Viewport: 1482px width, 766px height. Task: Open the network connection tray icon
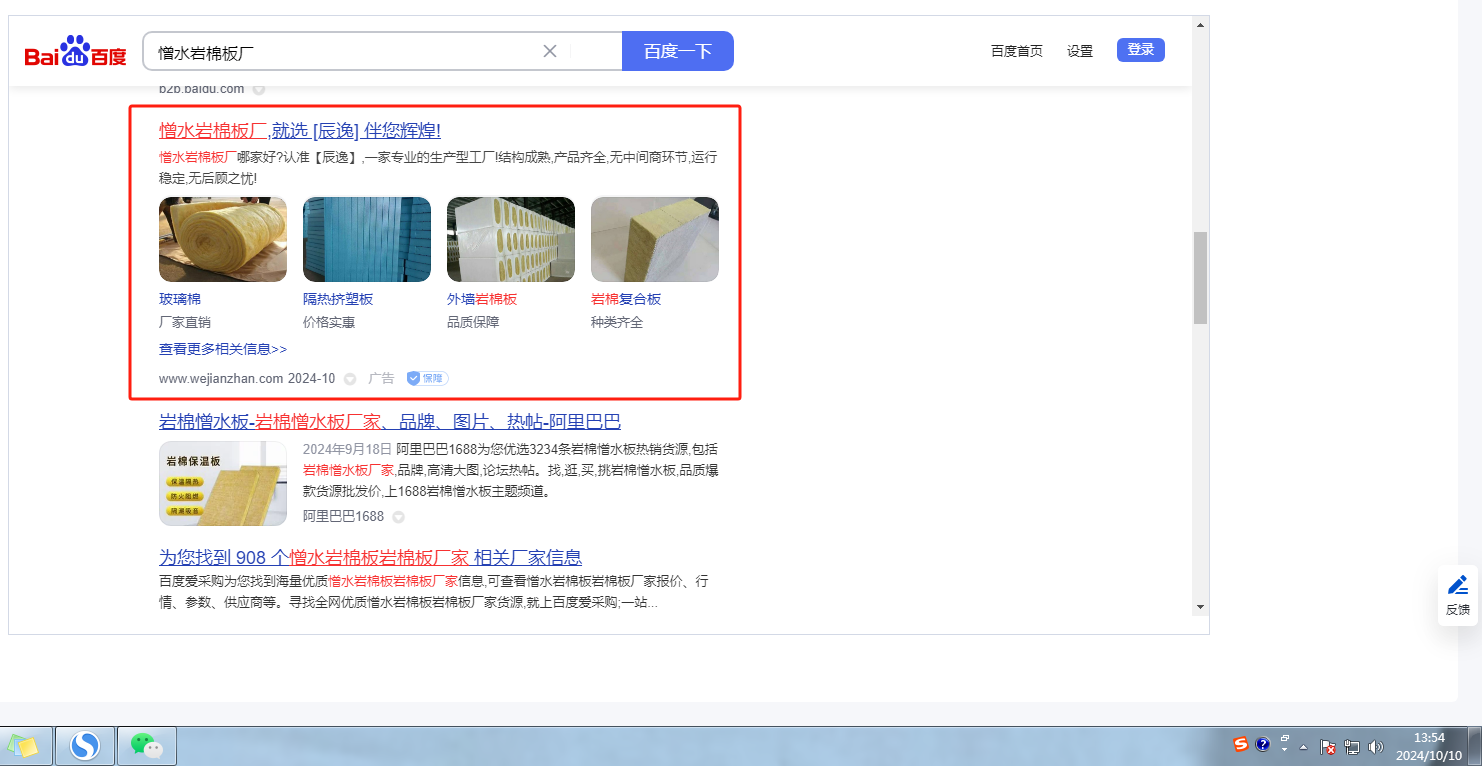point(1352,746)
